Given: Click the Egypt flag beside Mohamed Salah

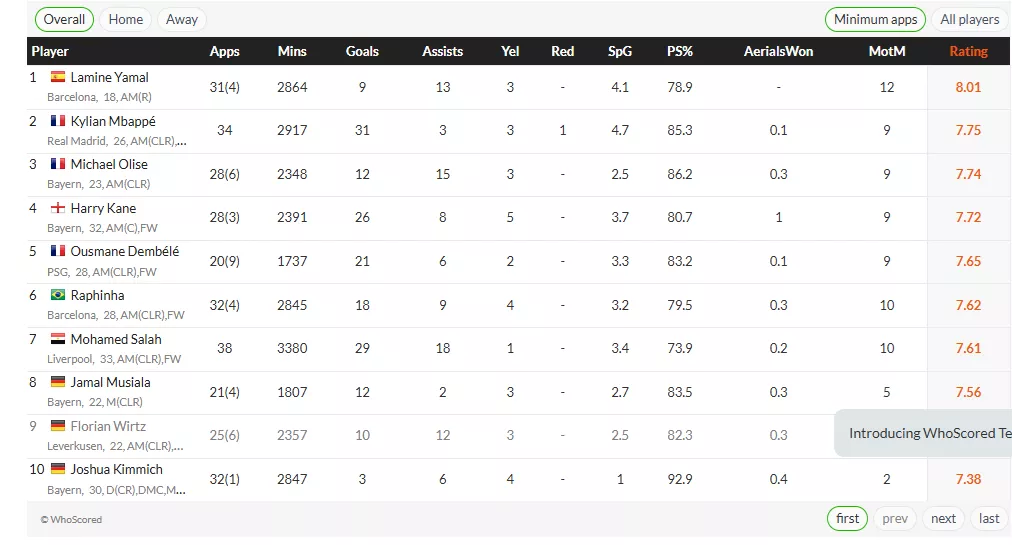Looking at the screenshot, I should pyautogui.click(x=58, y=339).
